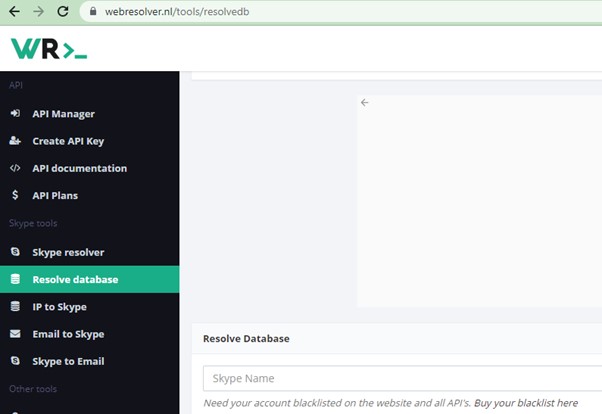Open API Plans menu item
The height and width of the screenshot is (414, 602).
tap(55, 195)
